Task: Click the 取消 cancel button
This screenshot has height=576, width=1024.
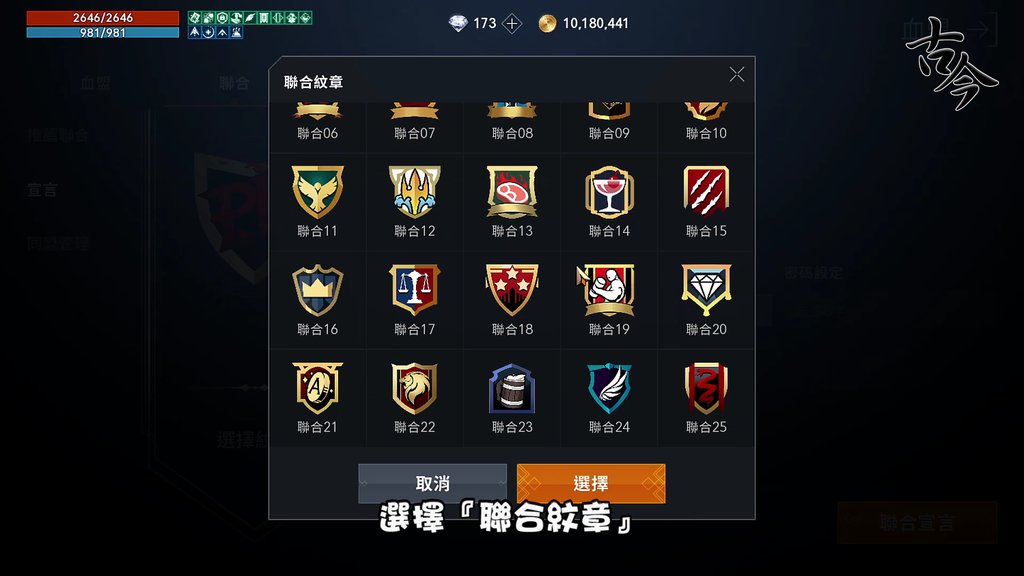Action: pyautogui.click(x=432, y=483)
